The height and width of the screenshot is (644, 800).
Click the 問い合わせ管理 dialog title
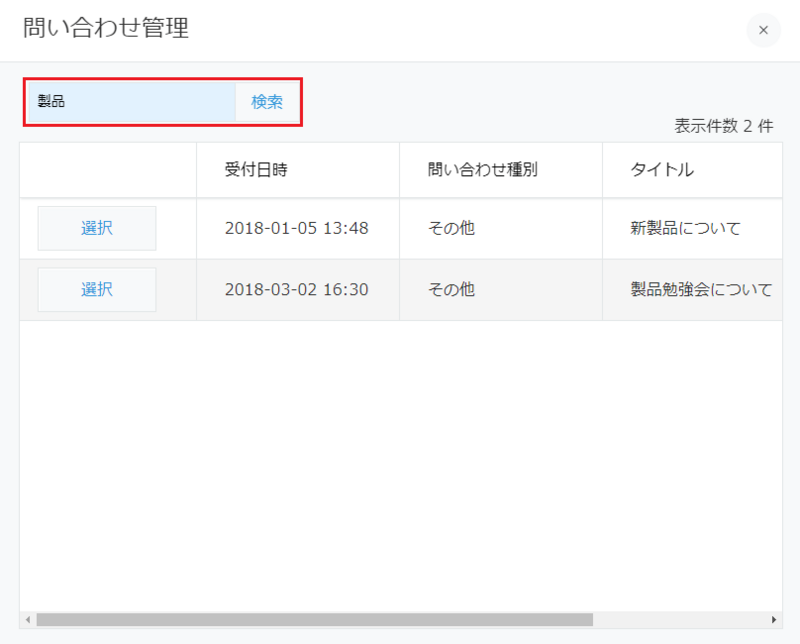pyautogui.click(x=106, y=28)
